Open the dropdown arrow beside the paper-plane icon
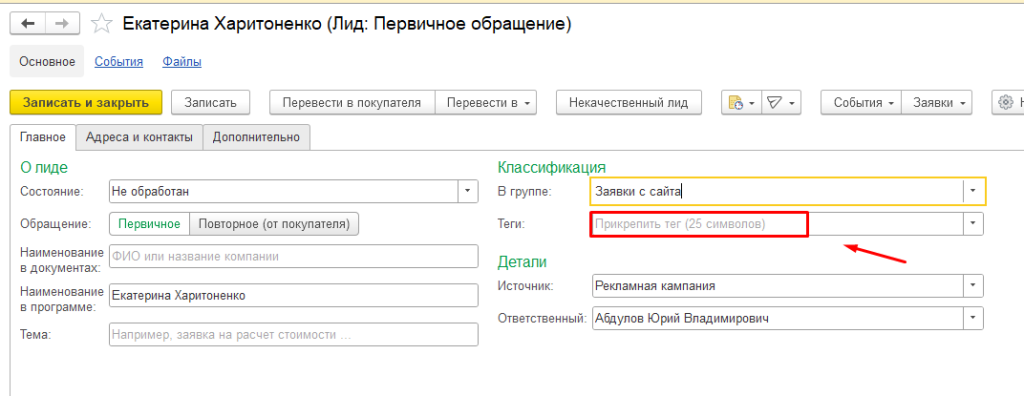The height and width of the screenshot is (396, 1024). click(x=792, y=103)
